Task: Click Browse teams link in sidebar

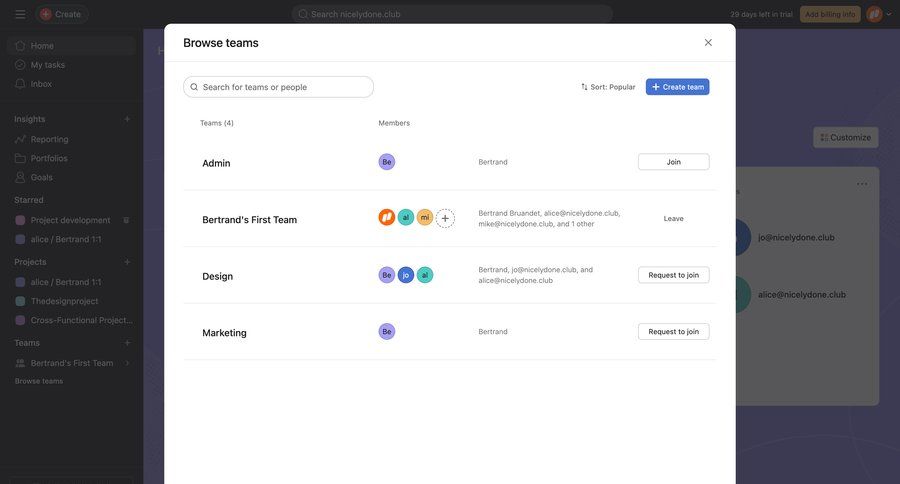Action: (39, 381)
